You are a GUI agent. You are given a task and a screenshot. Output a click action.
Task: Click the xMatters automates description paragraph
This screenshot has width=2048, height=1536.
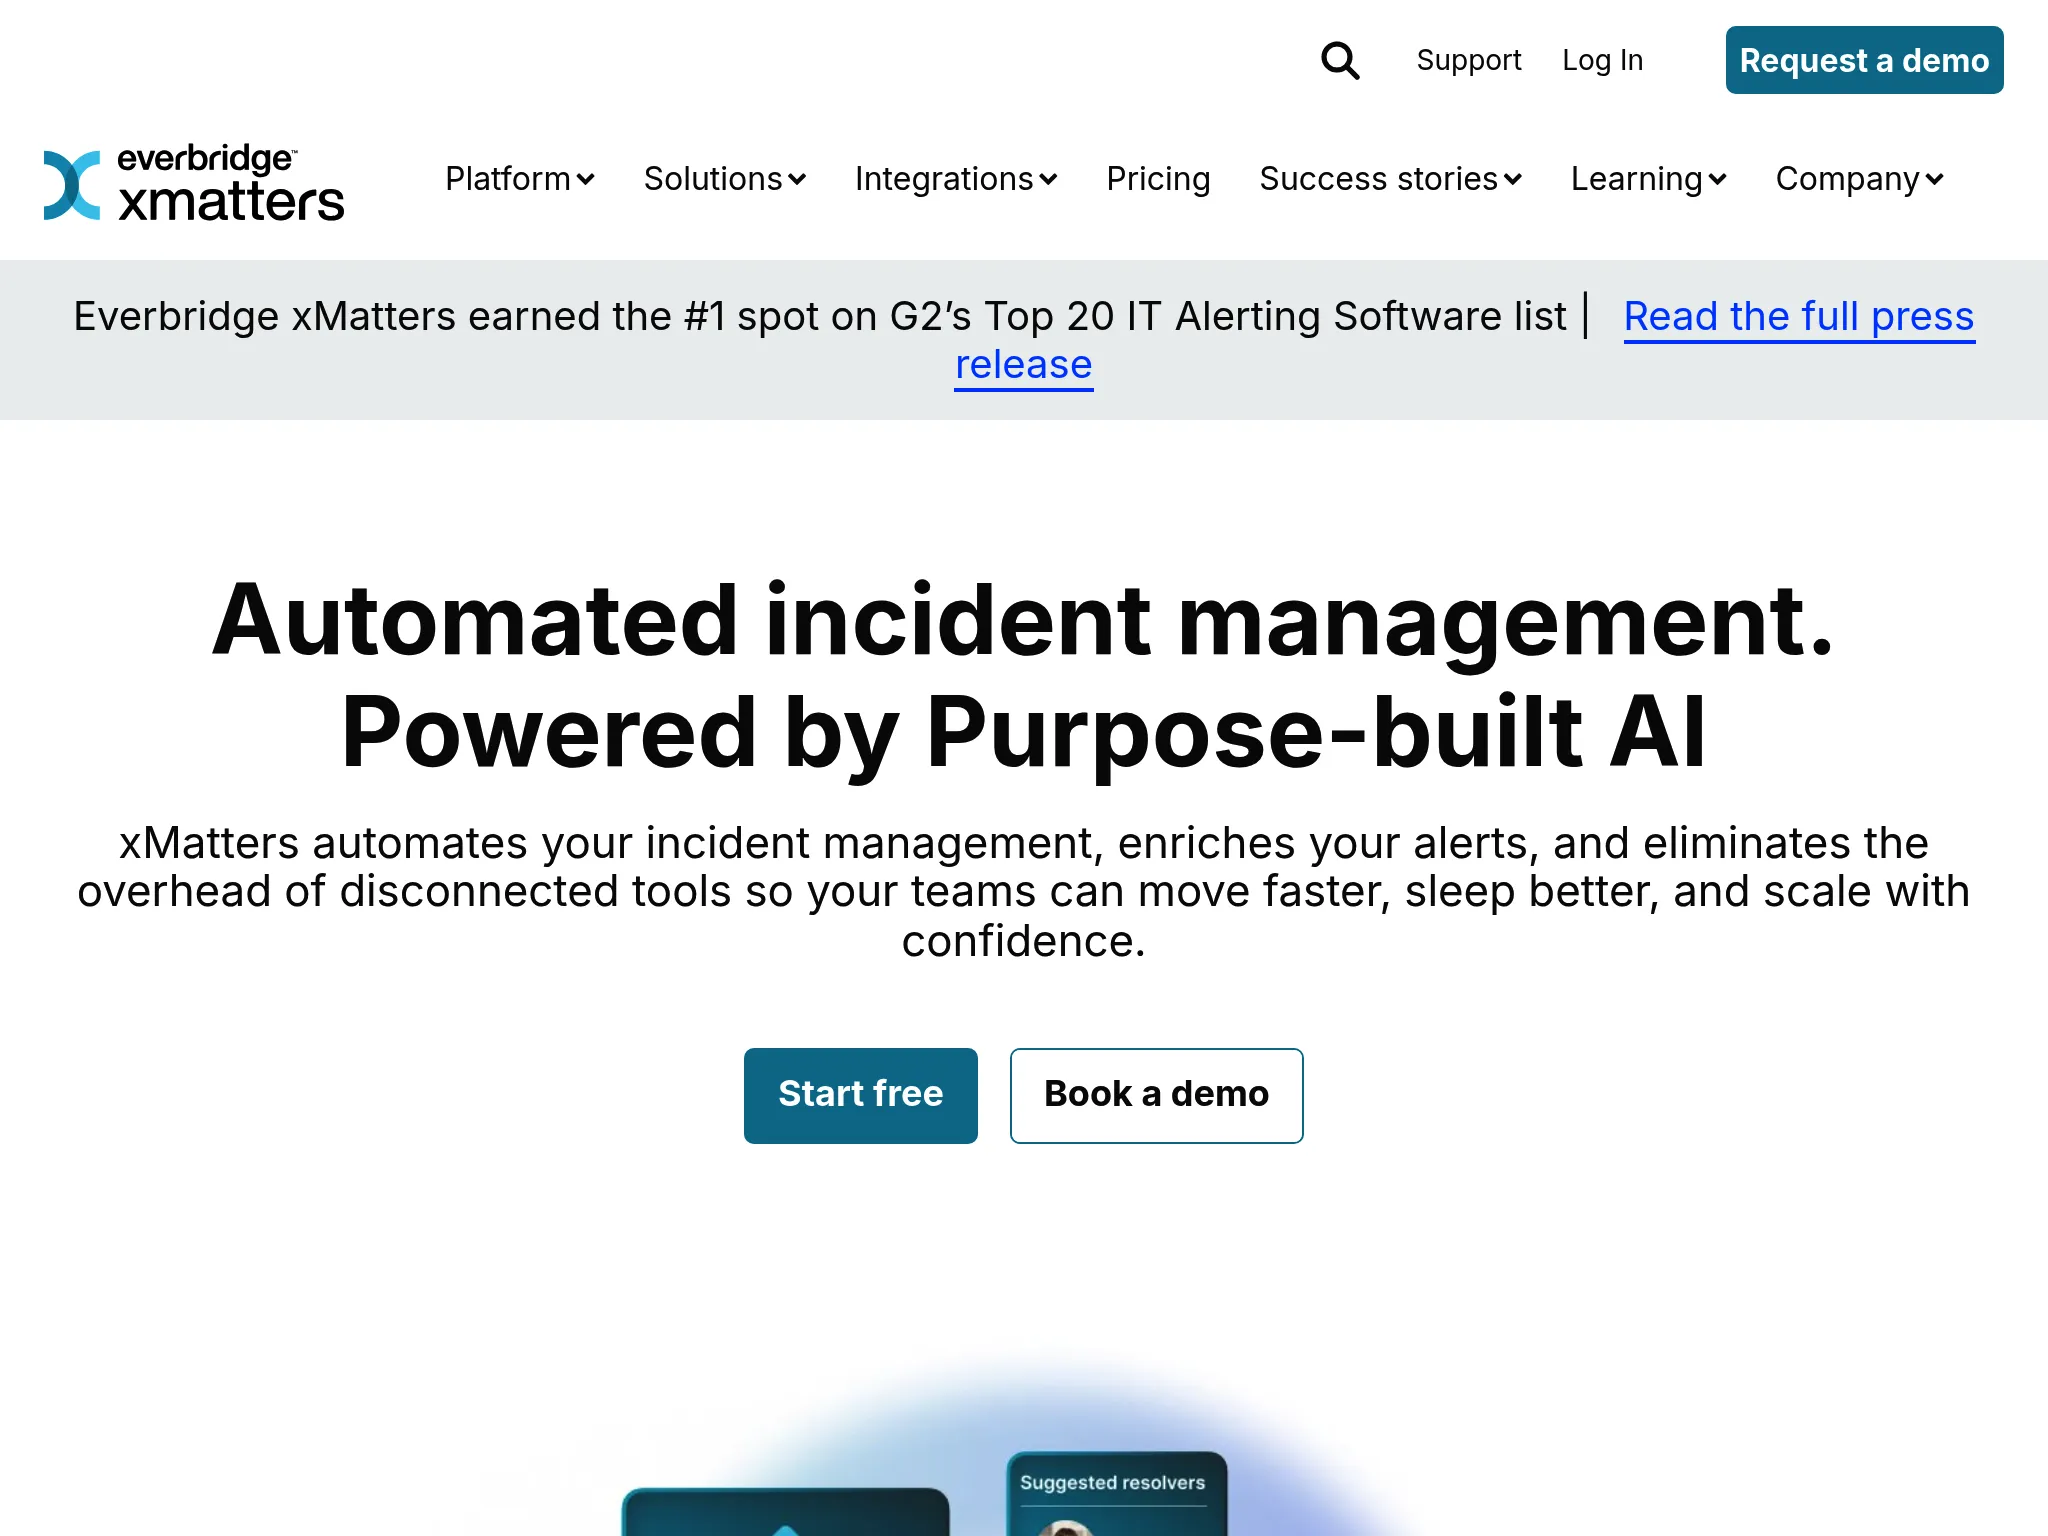point(1024,892)
